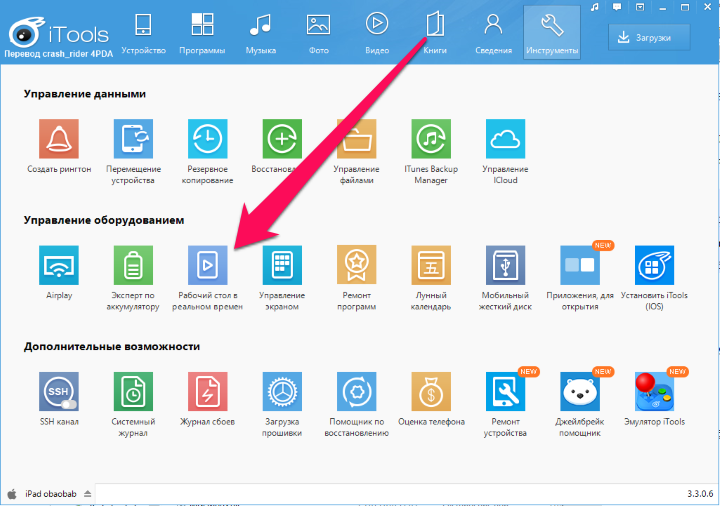Open Джейлбрейк помощник tool
720x506 pixels.
point(579,391)
